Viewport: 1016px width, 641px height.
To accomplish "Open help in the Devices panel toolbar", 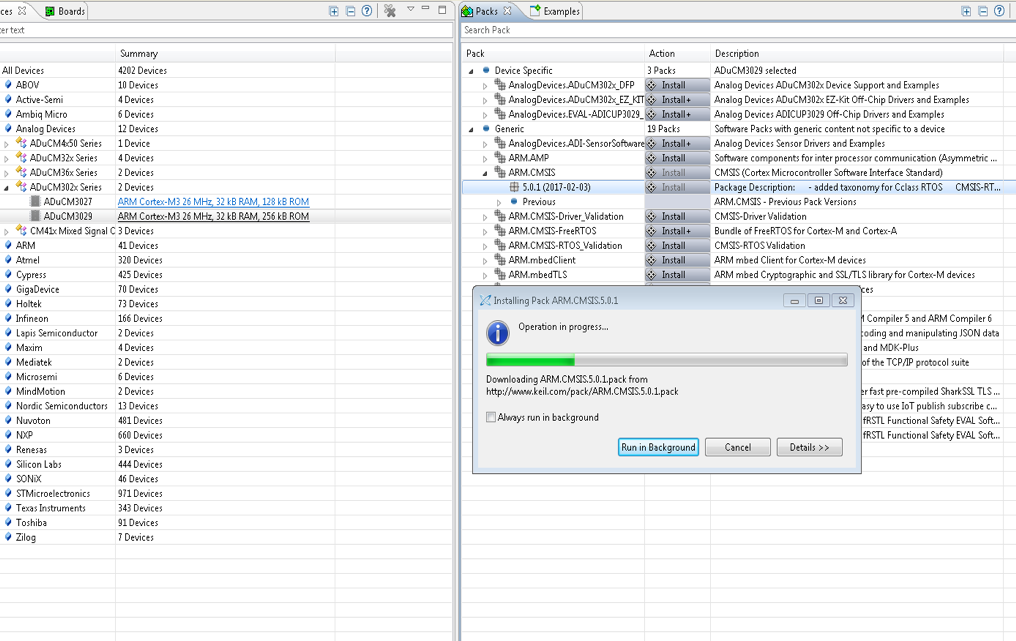I will (367, 11).
